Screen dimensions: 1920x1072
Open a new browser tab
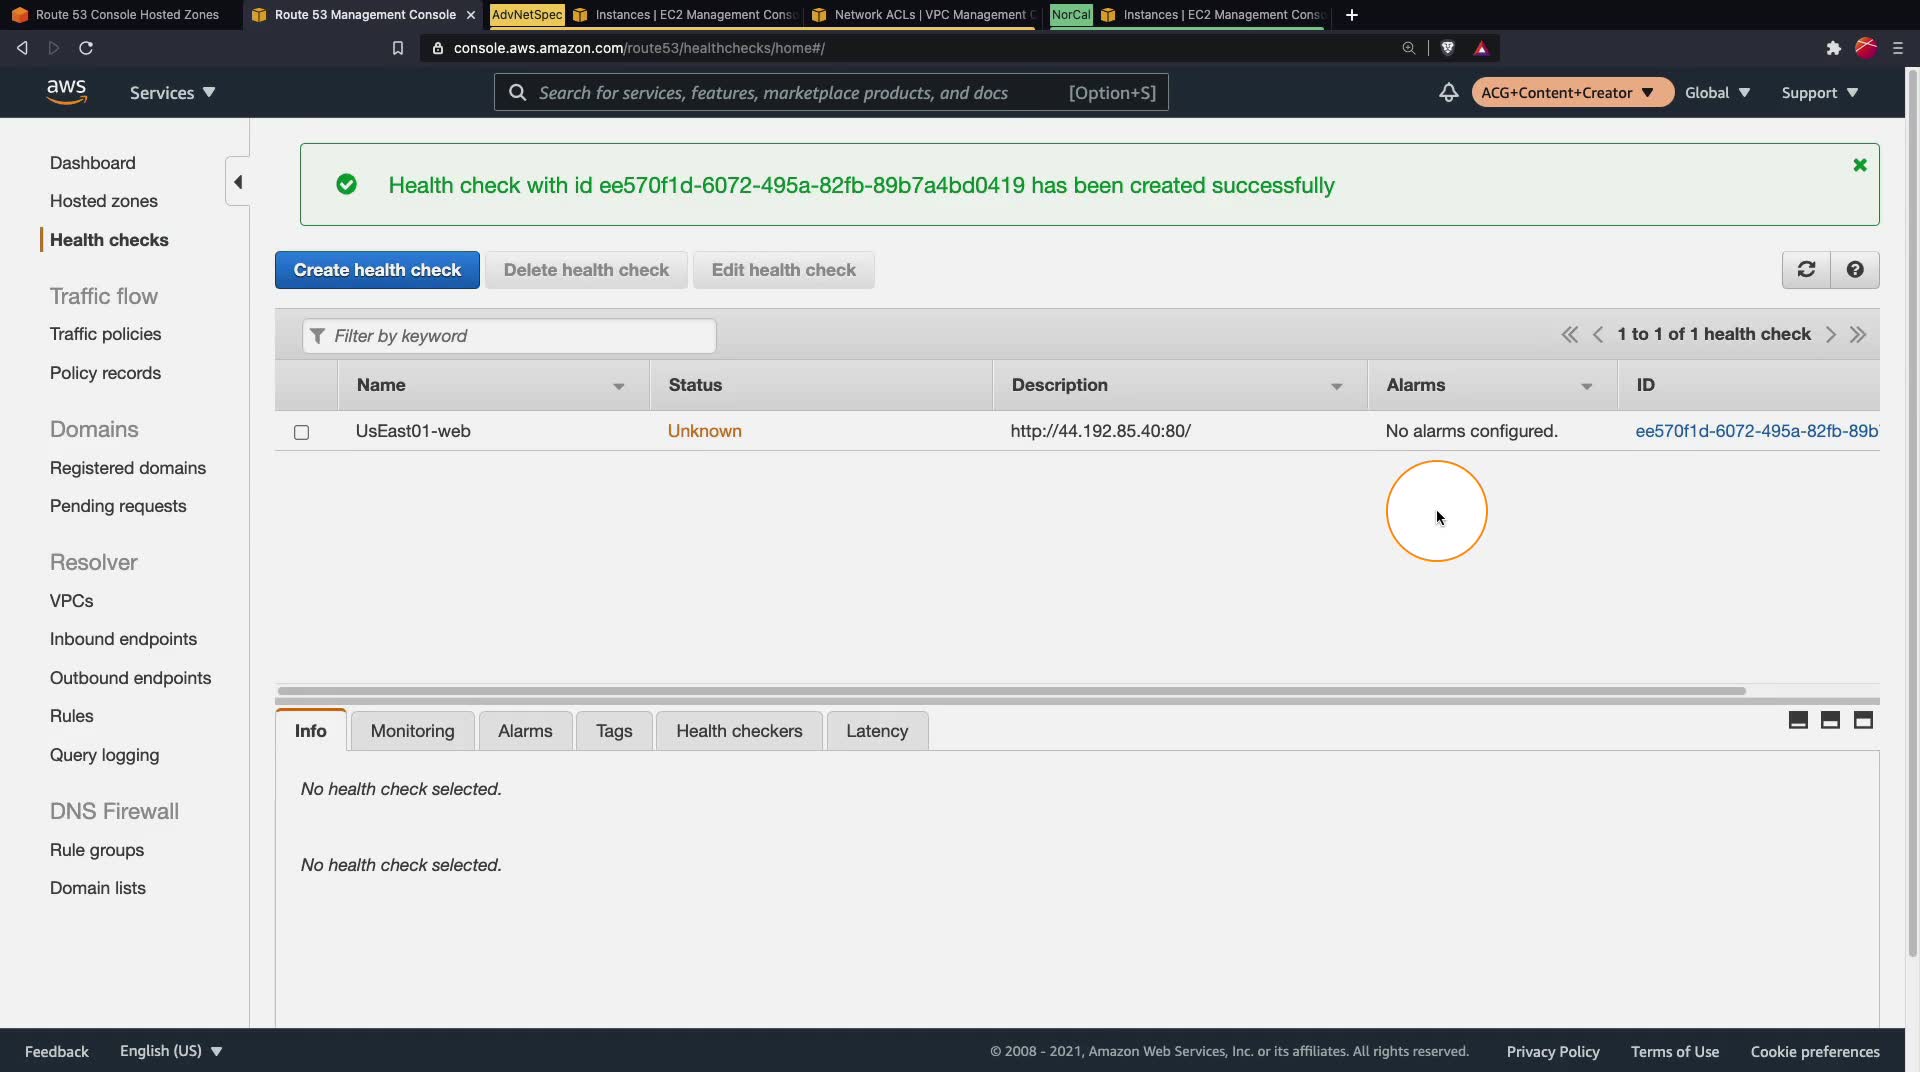click(x=1352, y=15)
